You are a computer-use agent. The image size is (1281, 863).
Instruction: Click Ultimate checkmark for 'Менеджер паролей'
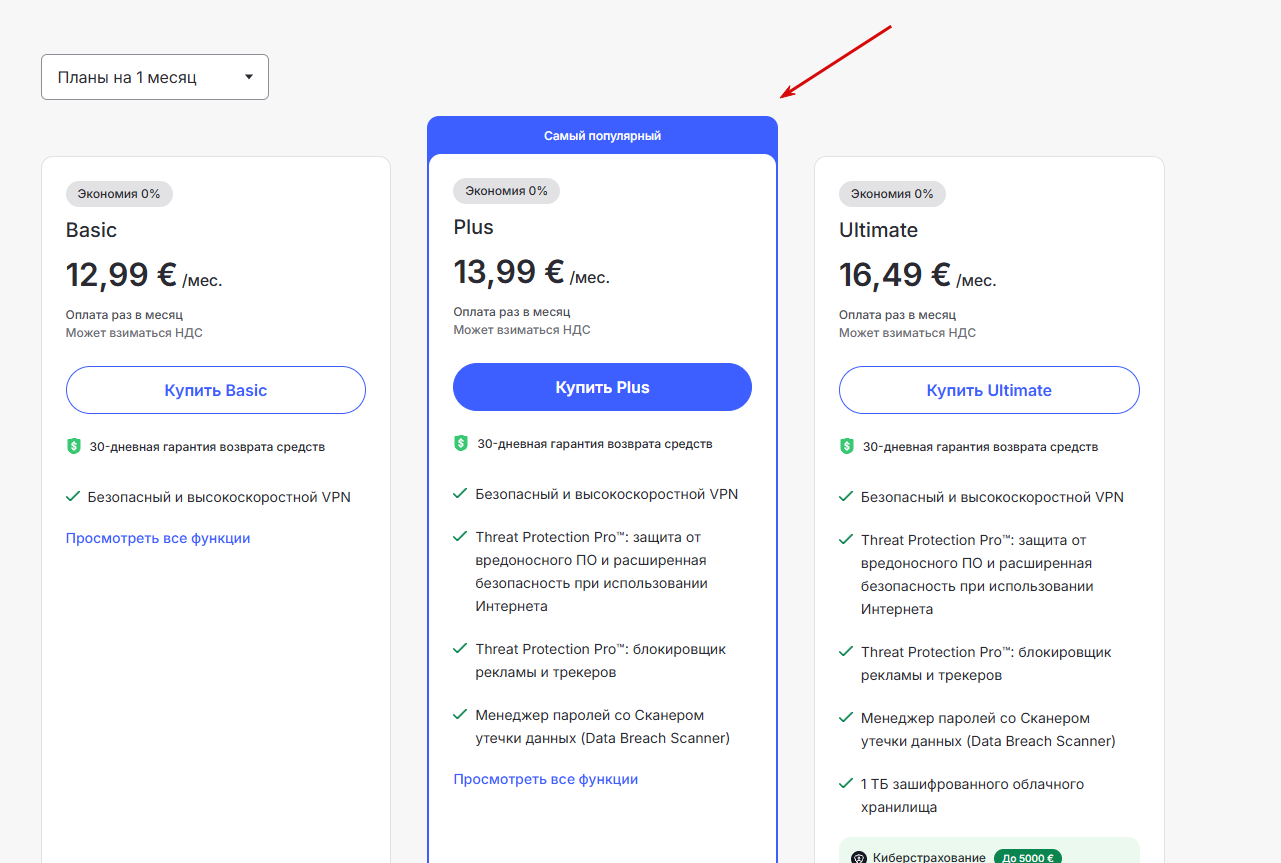pyautogui.click(x=846, y=717)
